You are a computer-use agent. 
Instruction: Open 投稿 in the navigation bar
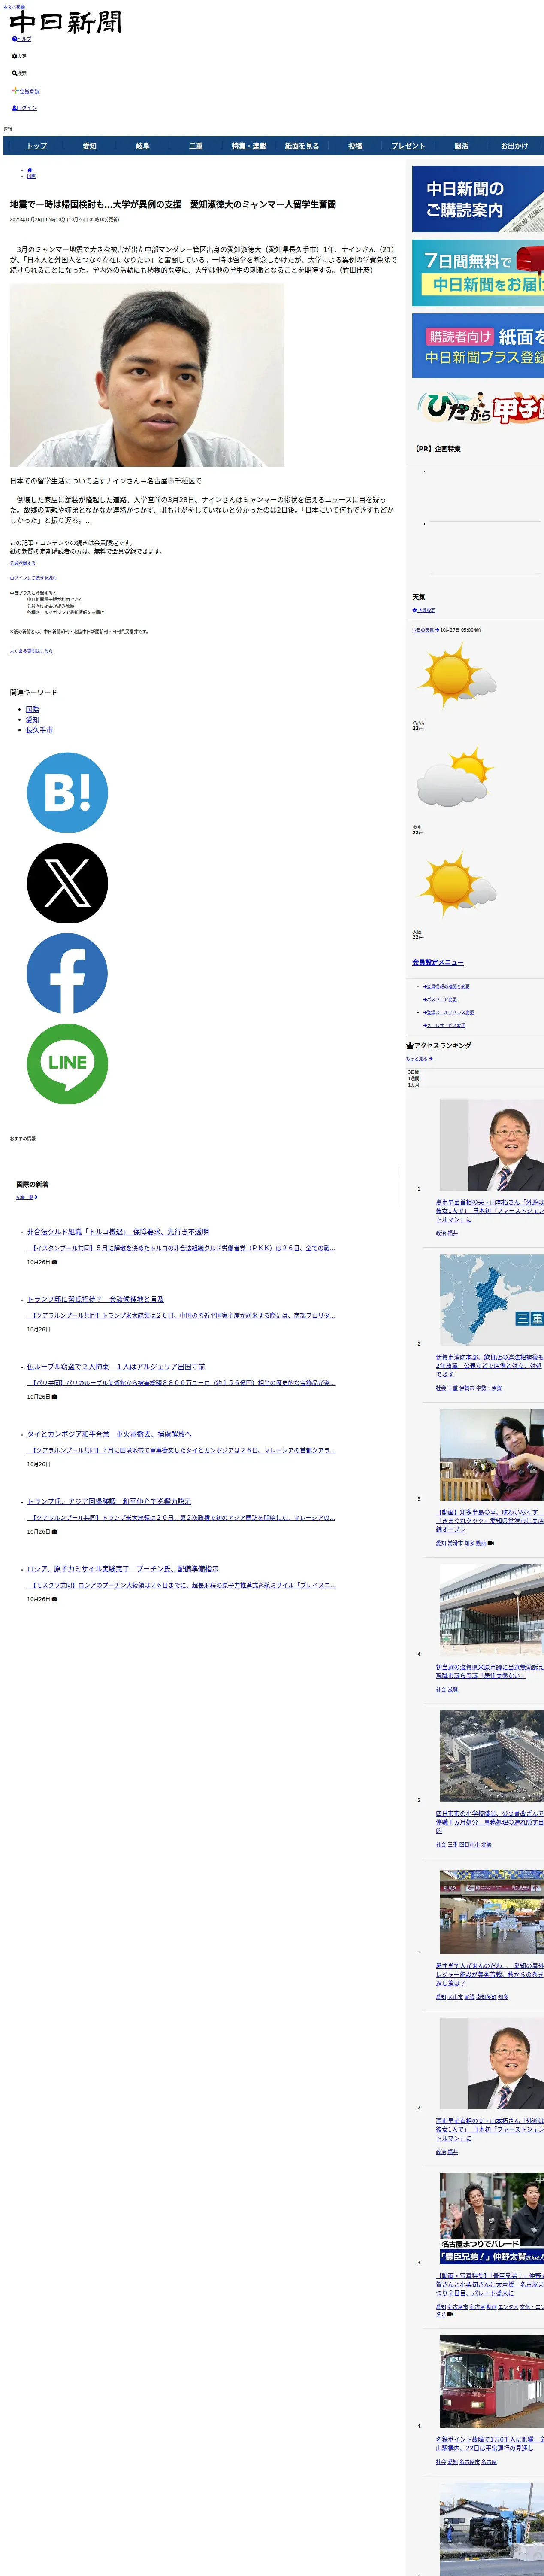(x=355, y=146)
